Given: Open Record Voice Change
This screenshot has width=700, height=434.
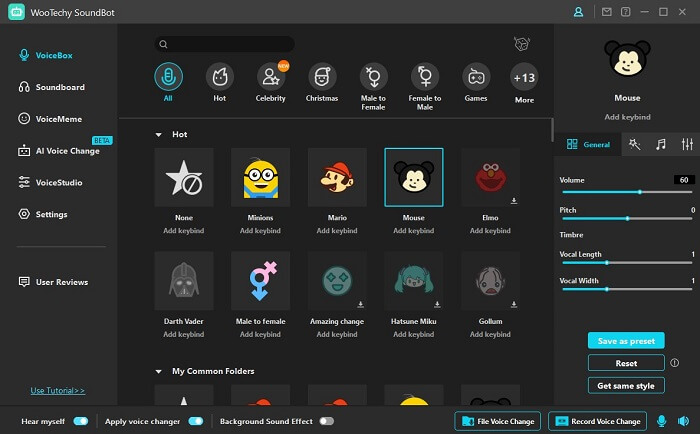Looking at the screenshot, I should pyautogui.click(x=597, y=421).
